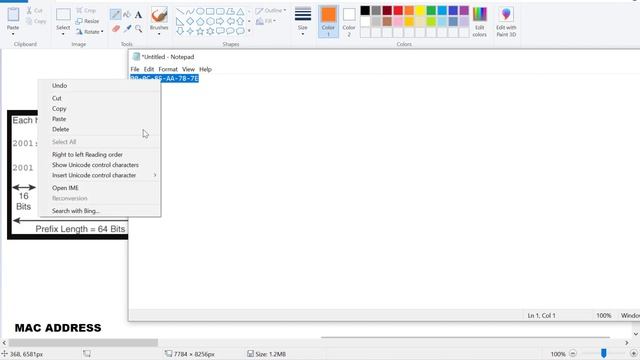Viewport: 640px width, 360px height.
Task: Move the Paint zoom slider handle
Action: [604, 353]
